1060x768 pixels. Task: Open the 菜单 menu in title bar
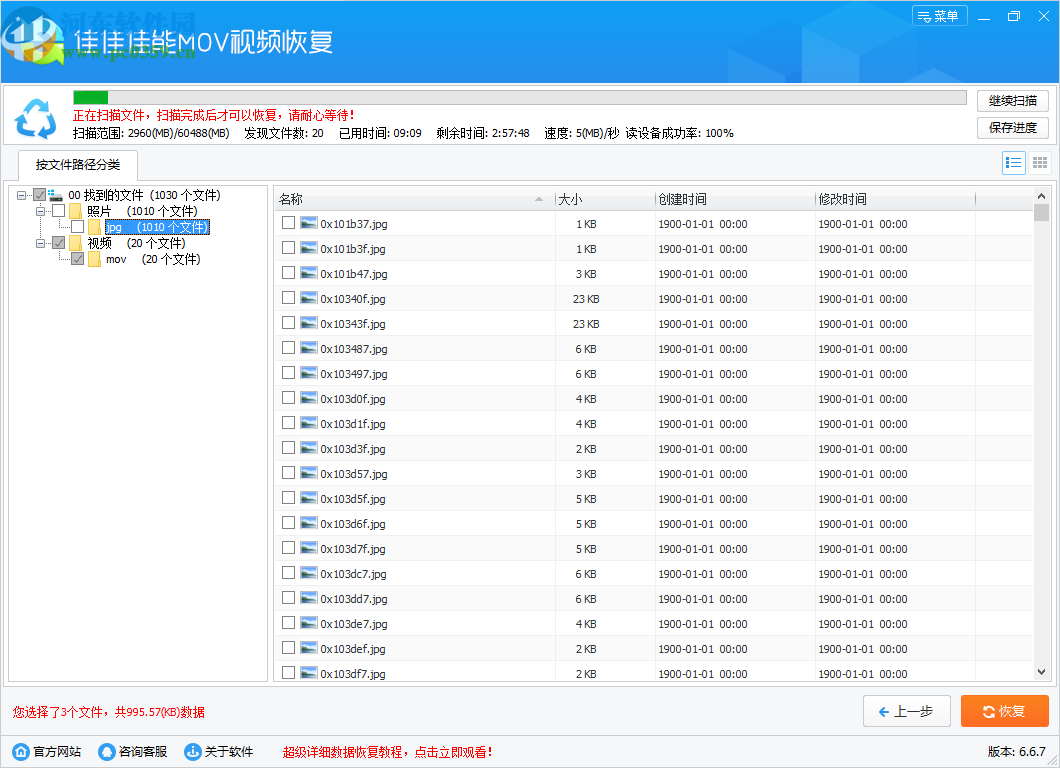pyautogui.click(x=939, y=17)
